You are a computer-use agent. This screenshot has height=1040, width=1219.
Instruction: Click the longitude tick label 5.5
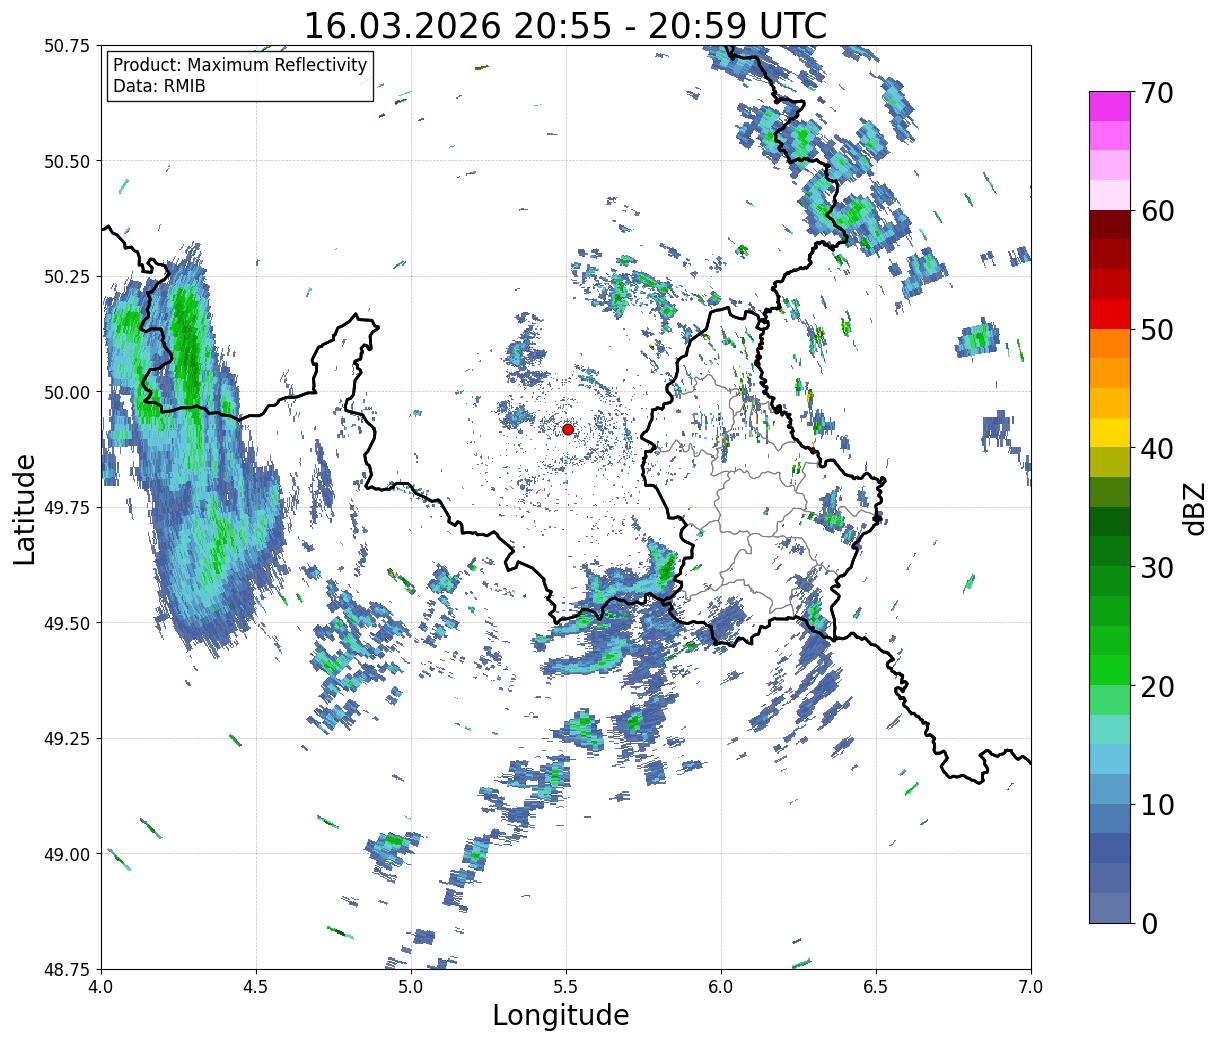[x=566, y=987]
